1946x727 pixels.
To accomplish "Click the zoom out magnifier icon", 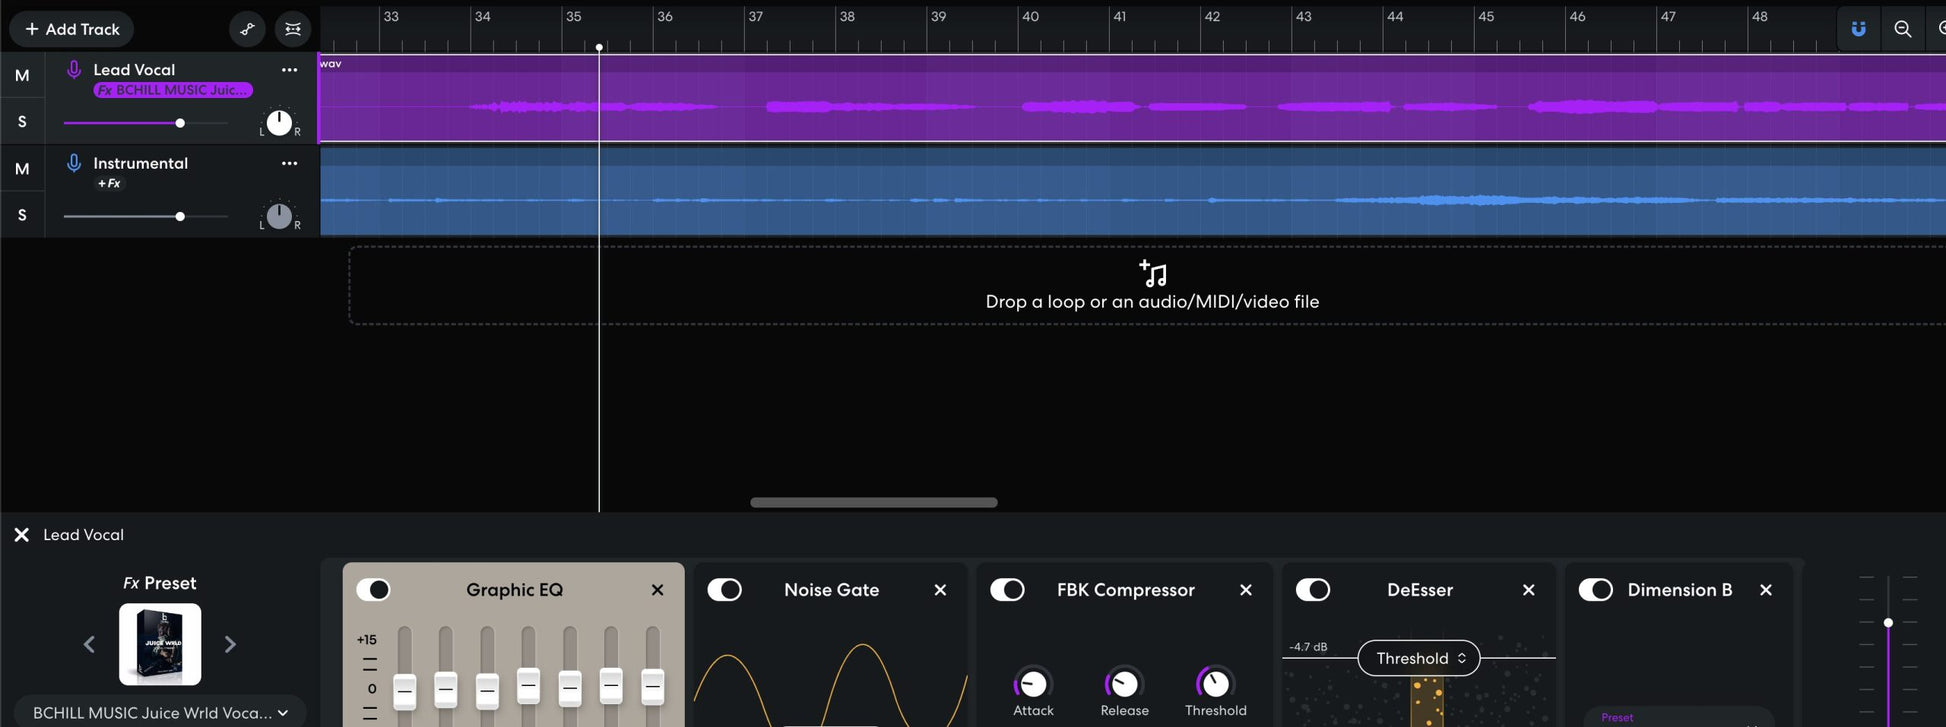I will pyautogui.click(x=1902, y=29).
